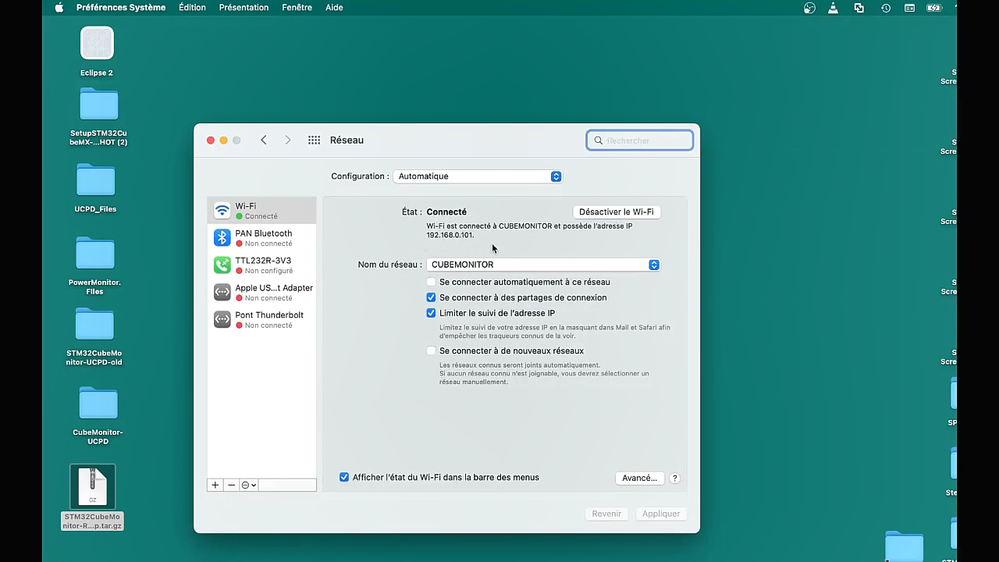999x562 pixels.
Task: Open the Configuration Automatique dropdown
Action: (477, 177)
